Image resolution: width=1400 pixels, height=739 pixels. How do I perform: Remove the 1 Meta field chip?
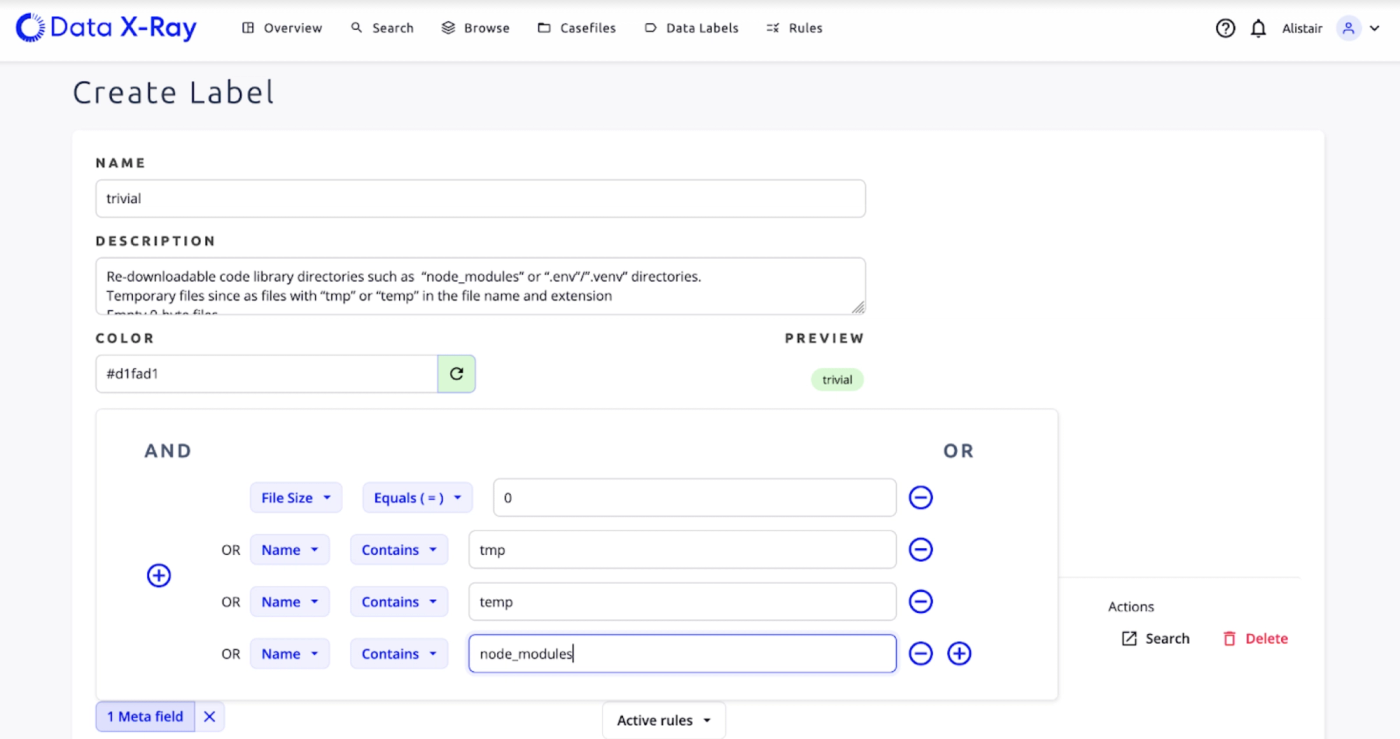point(209,716)
